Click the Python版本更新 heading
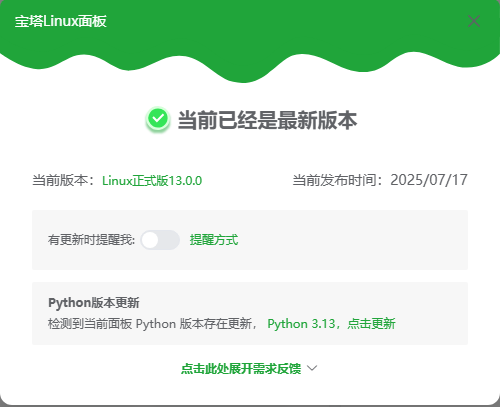 click(94, 303)
